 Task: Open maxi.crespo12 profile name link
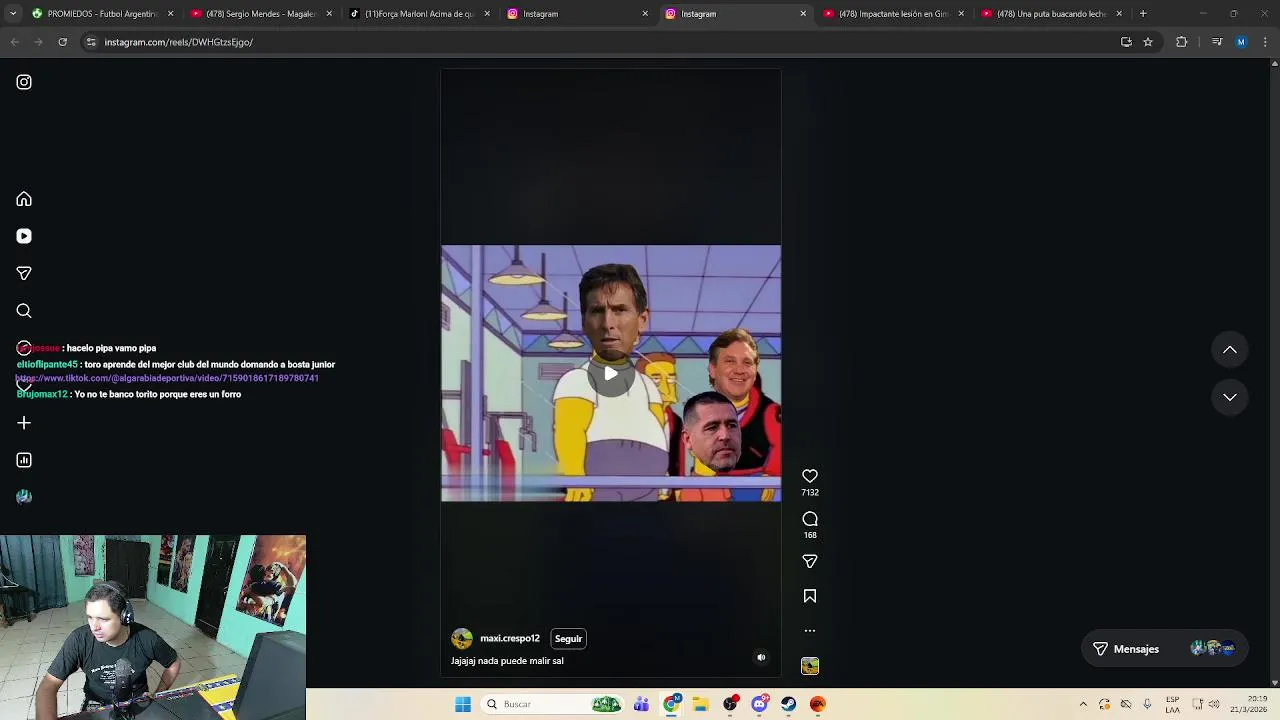510,638
